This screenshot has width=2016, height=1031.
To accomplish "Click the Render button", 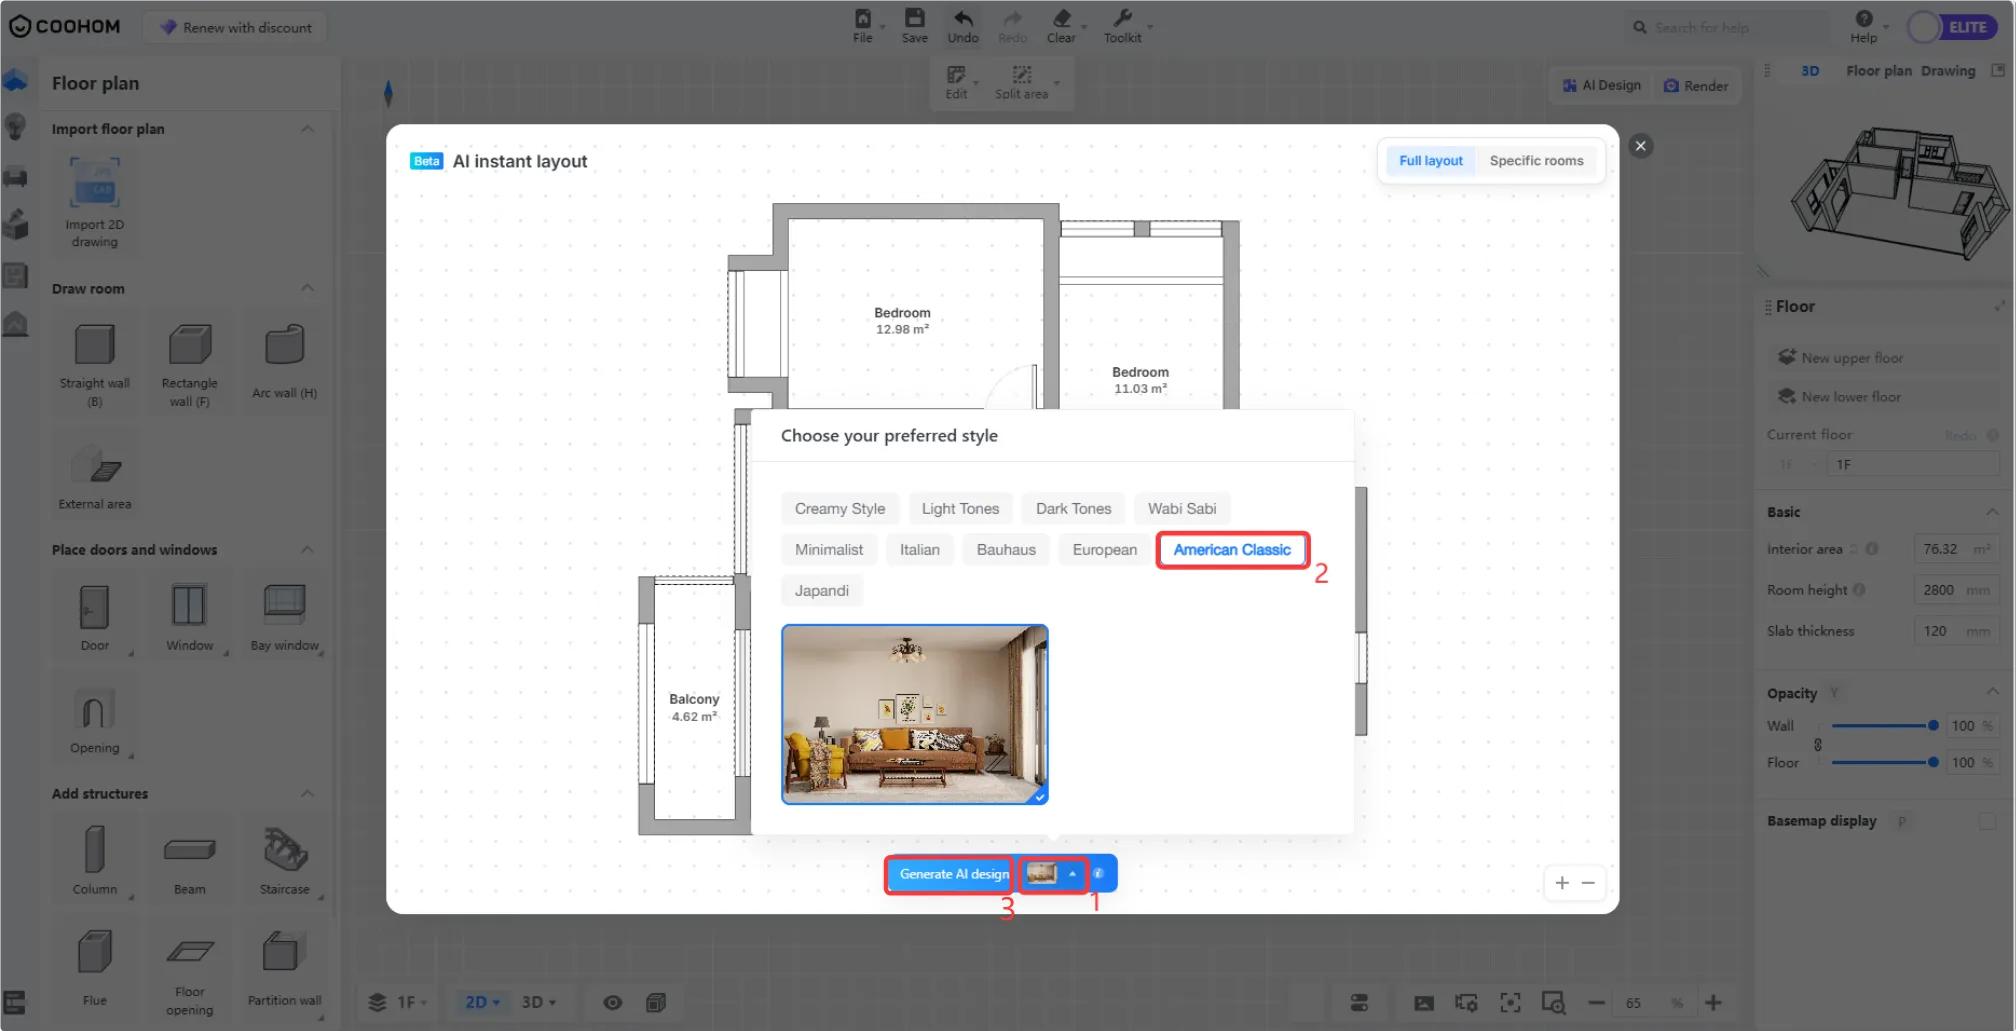I will [1696, 85].
